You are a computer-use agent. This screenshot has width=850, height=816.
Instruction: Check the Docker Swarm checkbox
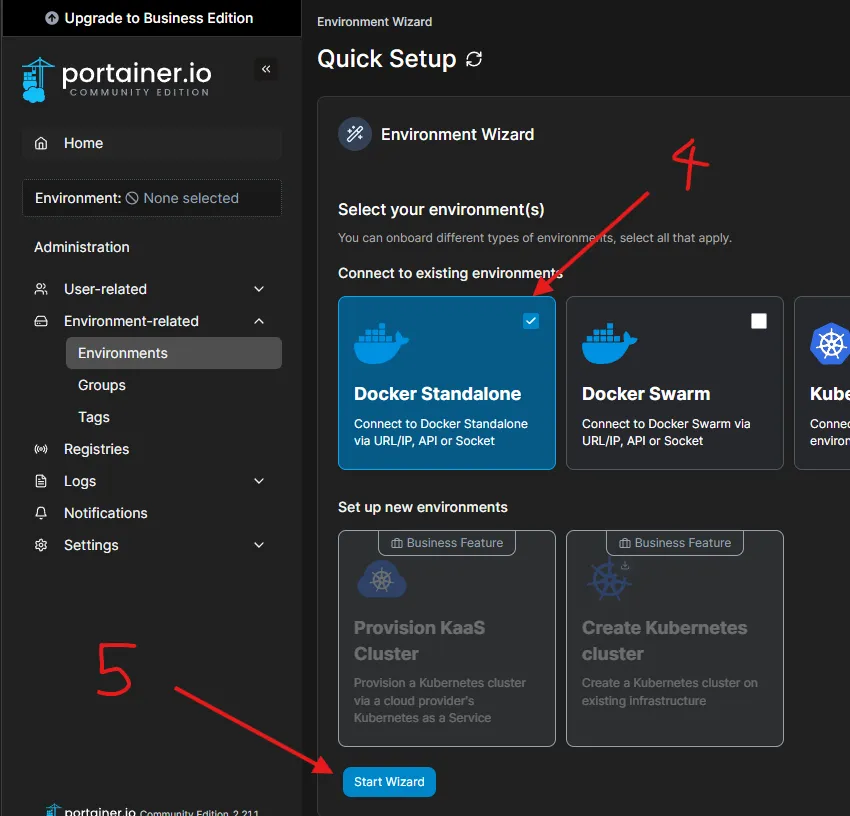[759, 321]
